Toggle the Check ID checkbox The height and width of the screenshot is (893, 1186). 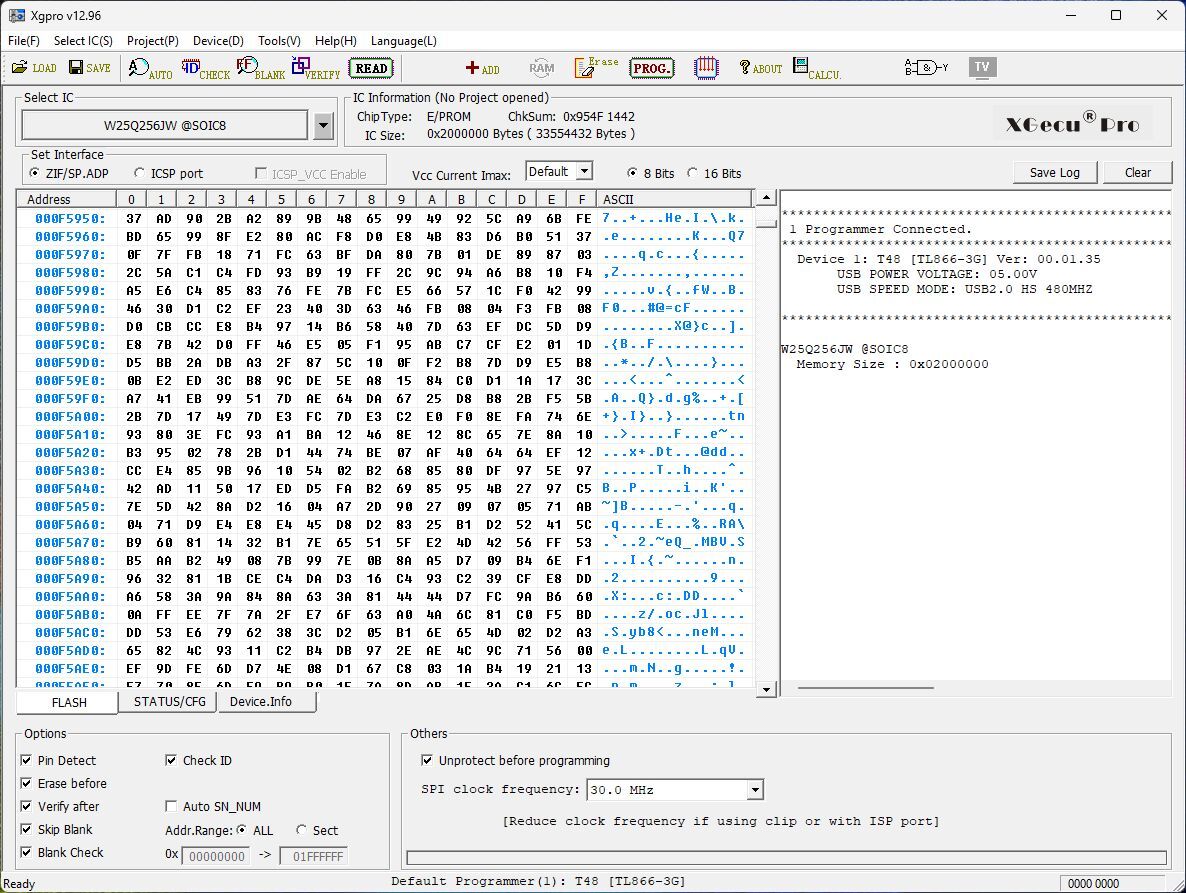click(x=171, y=761)
